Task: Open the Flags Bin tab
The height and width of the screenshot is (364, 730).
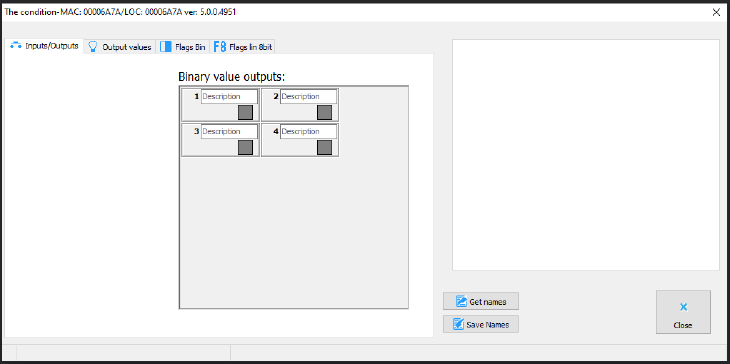Action: tap(183, 47)
